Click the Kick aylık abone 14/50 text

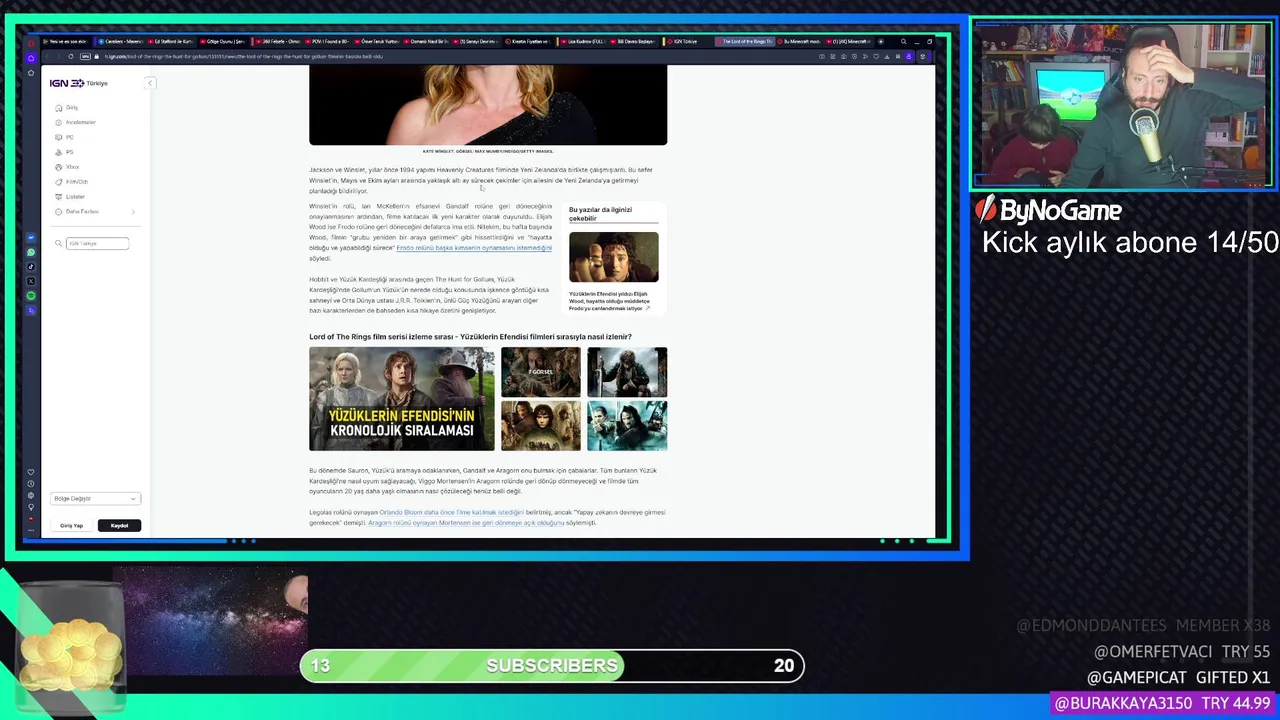pos(1129,243)
